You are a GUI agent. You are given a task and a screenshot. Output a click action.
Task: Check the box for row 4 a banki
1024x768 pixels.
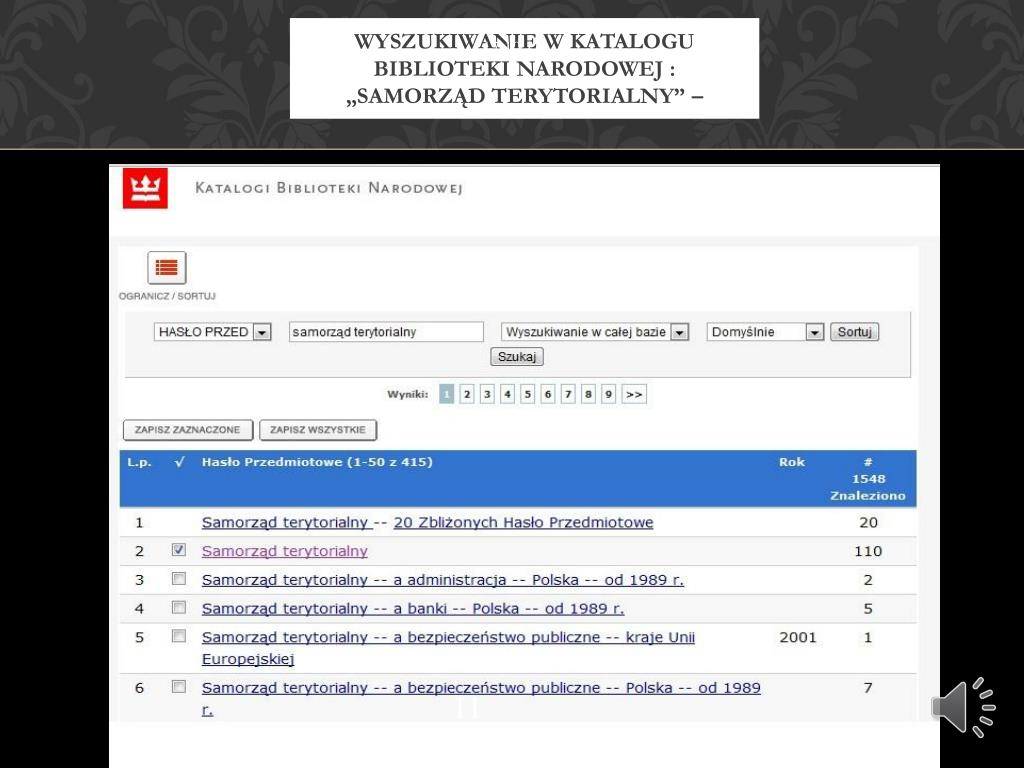178,607
